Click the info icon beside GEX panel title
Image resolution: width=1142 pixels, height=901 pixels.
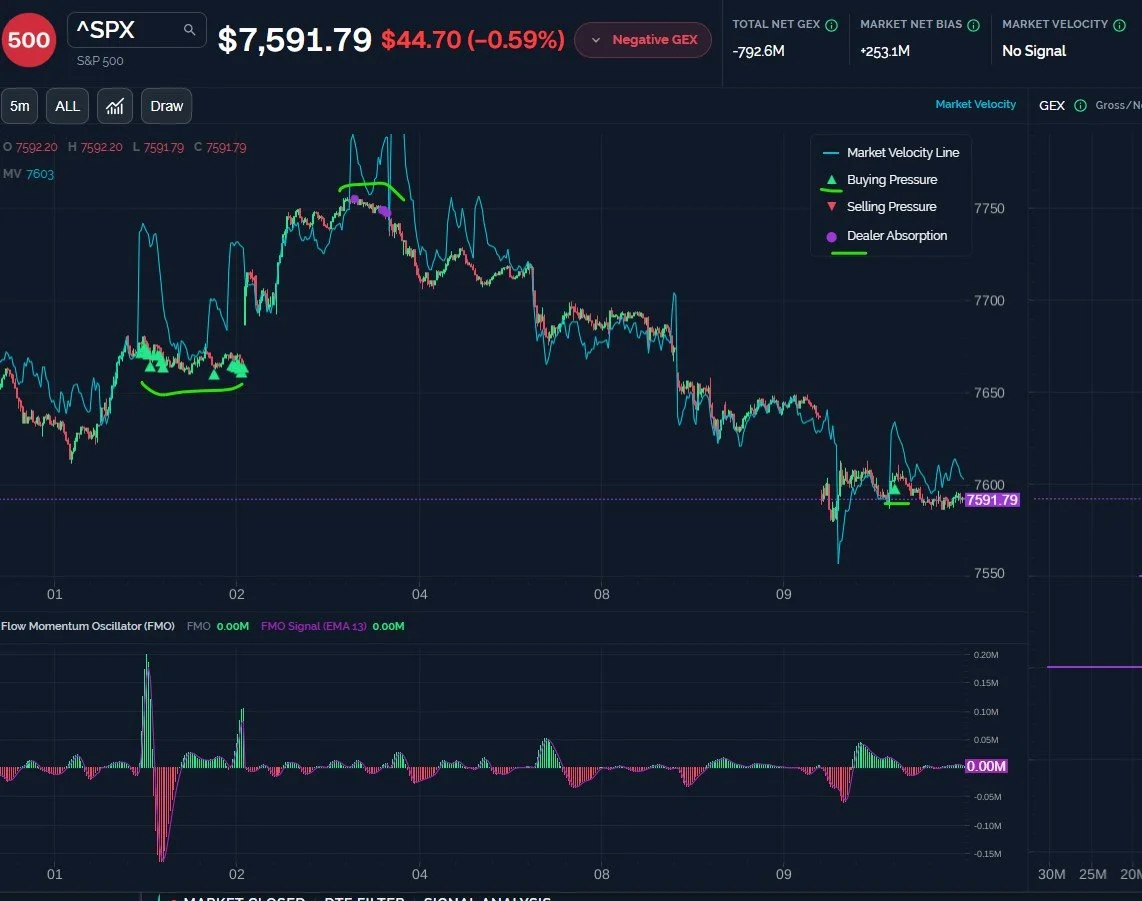pyautogui.click(x=1080, y=106)
